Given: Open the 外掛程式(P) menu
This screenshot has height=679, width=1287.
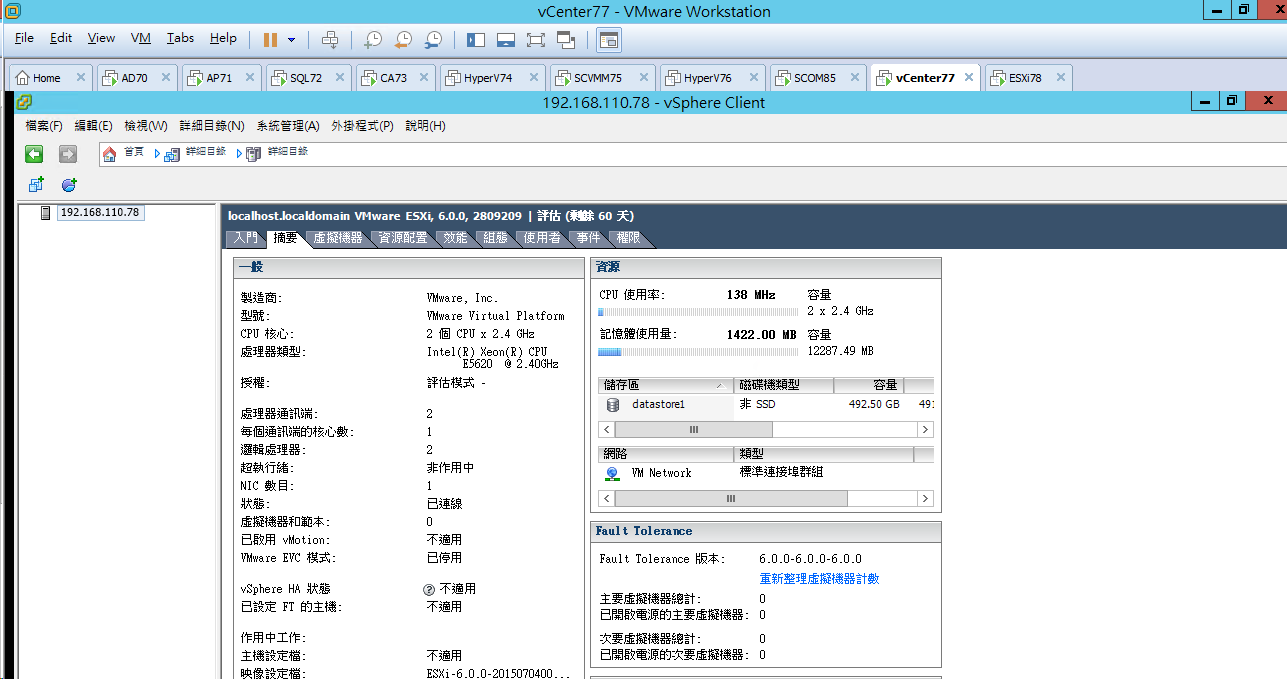Looking at the screenshot, I should (362, 126).
